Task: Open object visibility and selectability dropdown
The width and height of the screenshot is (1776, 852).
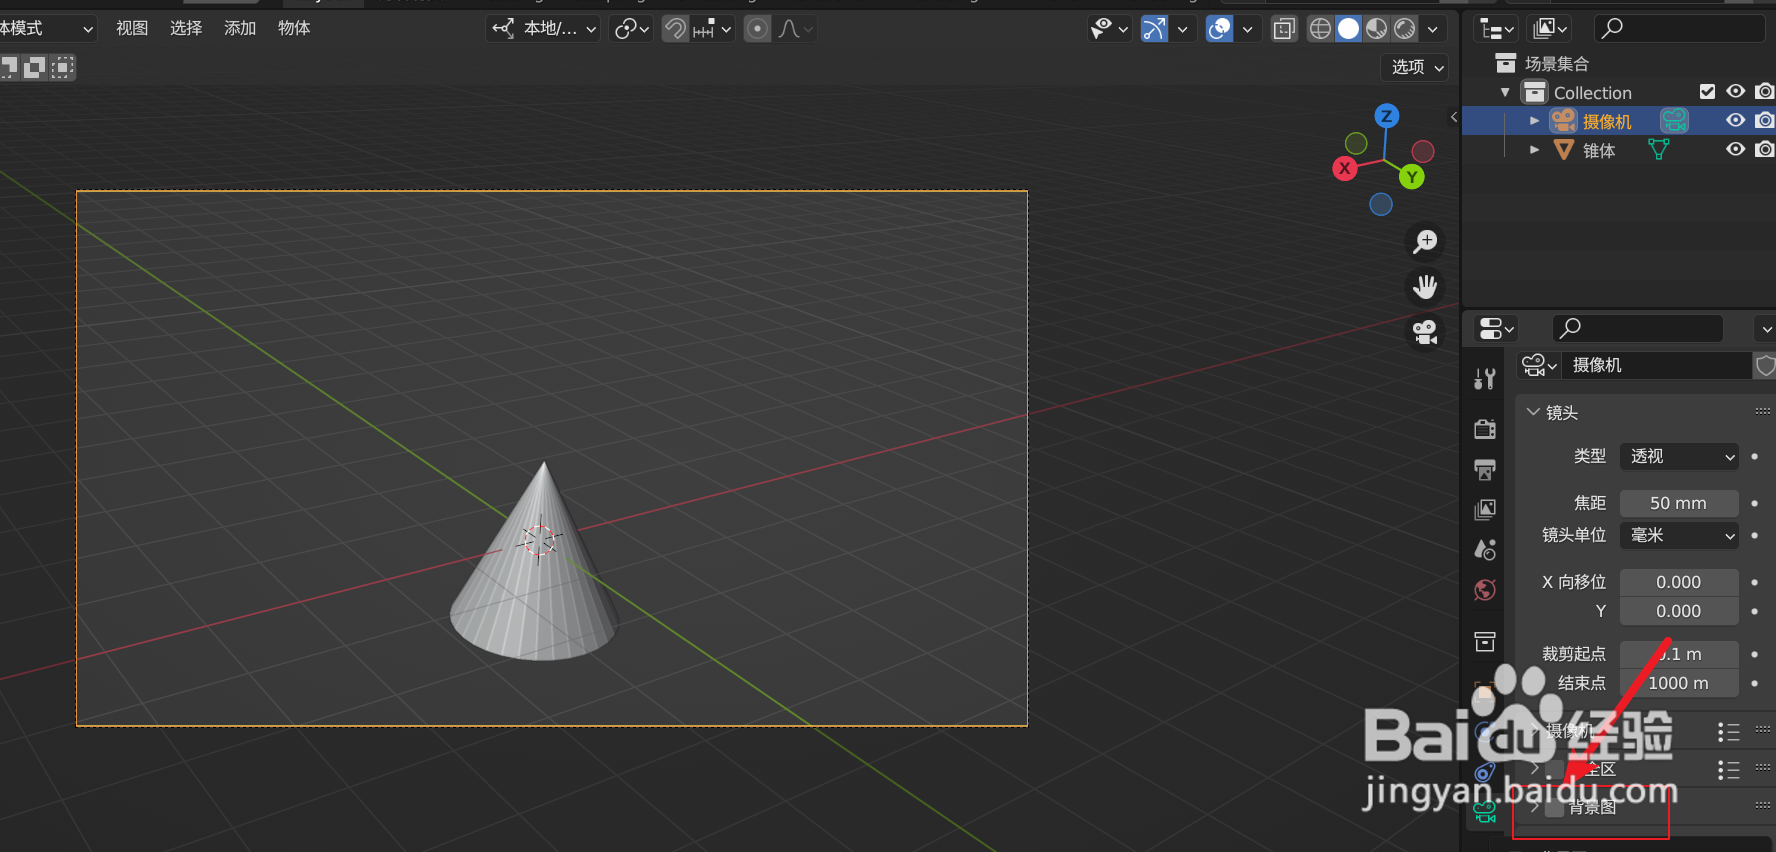Action: (1109, 29)
